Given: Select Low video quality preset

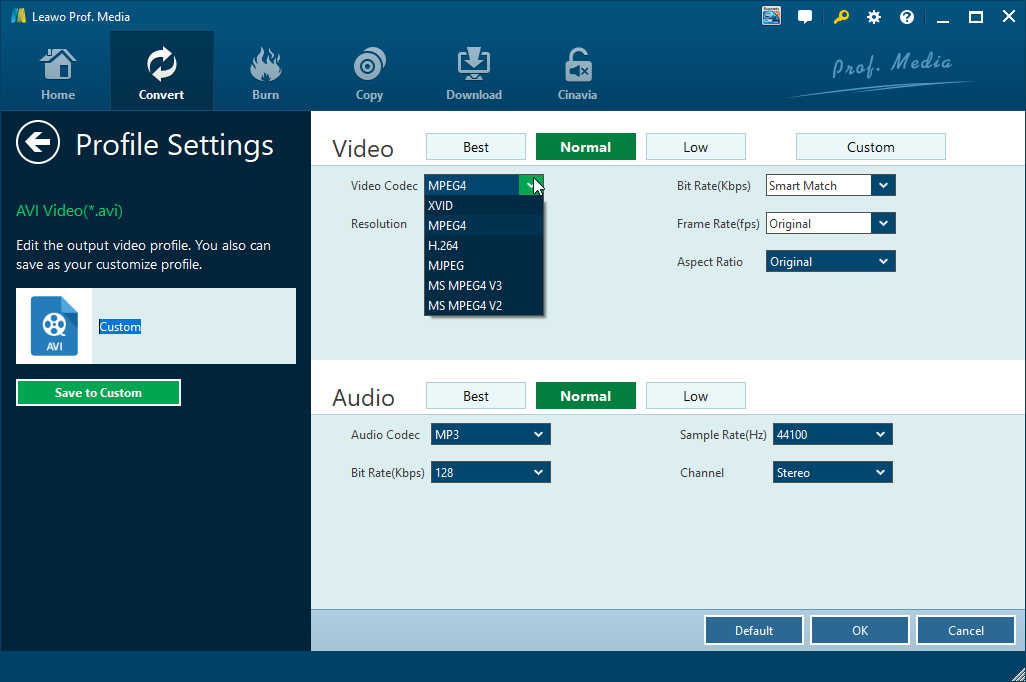Looking at the screenshot, I should click(696, 147).
